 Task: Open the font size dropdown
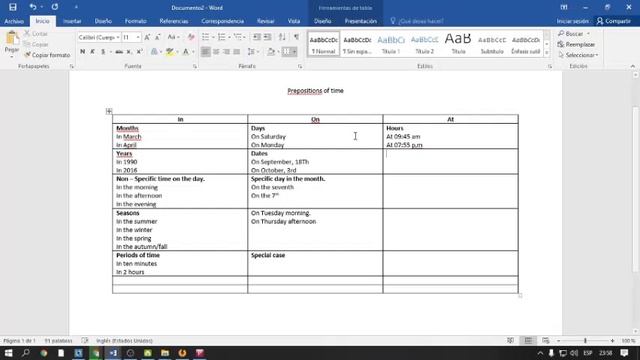tap(138, 38)
